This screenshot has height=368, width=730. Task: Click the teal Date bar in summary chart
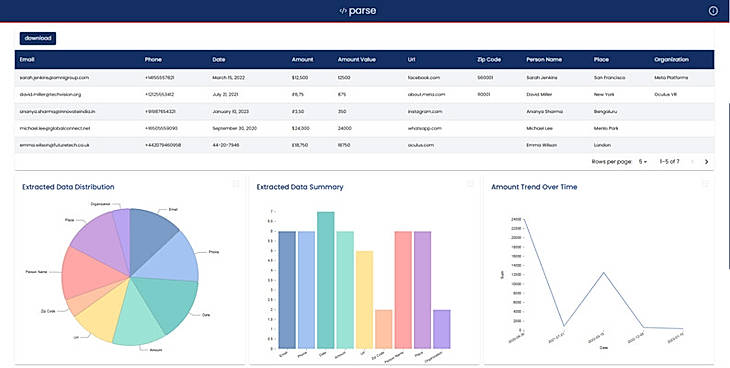325,280
